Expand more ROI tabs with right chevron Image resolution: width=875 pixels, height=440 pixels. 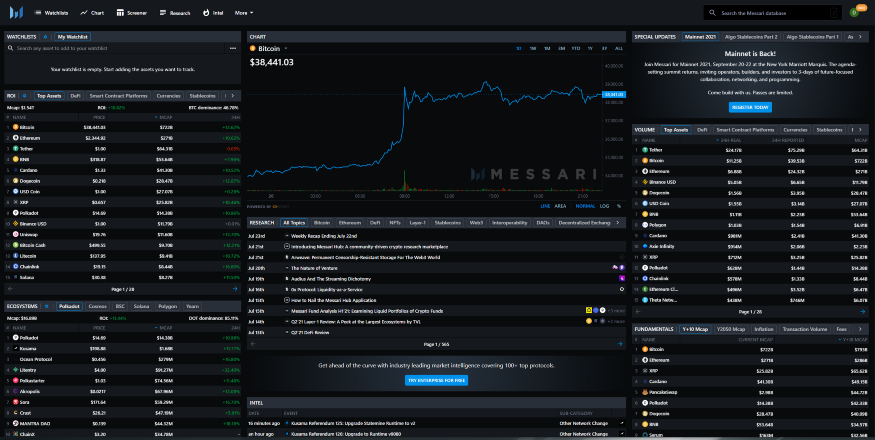point(235,96)
